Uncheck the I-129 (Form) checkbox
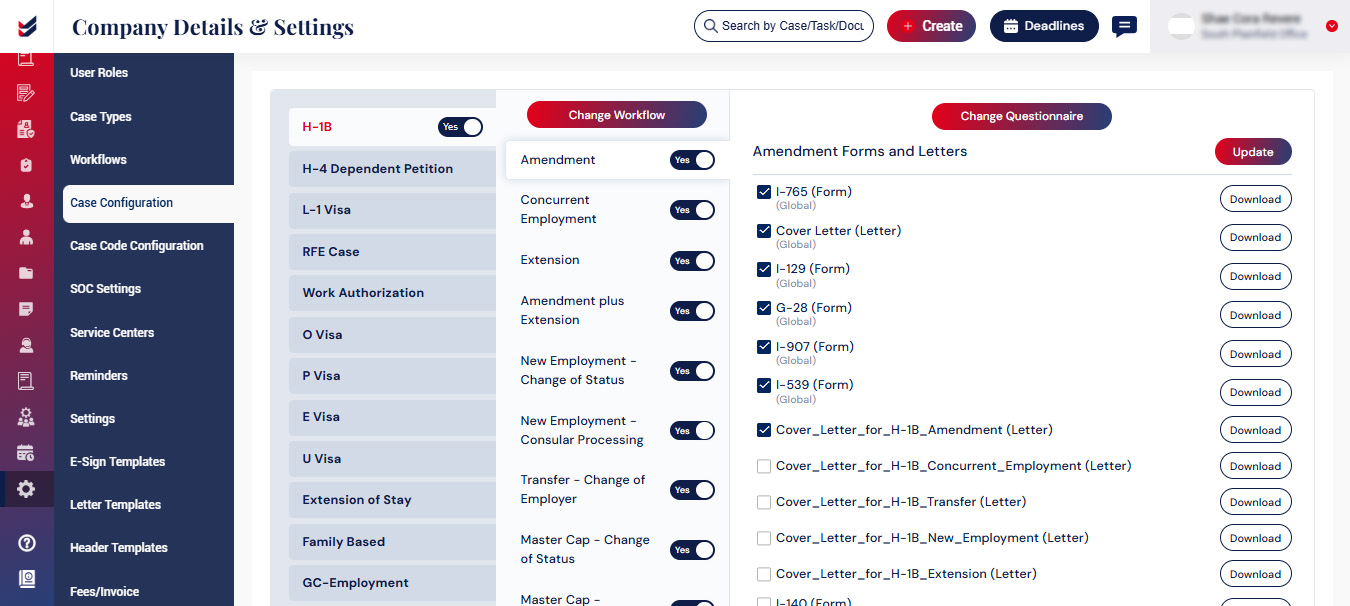Screen dimensions: 1350x606 click(764, 269)
